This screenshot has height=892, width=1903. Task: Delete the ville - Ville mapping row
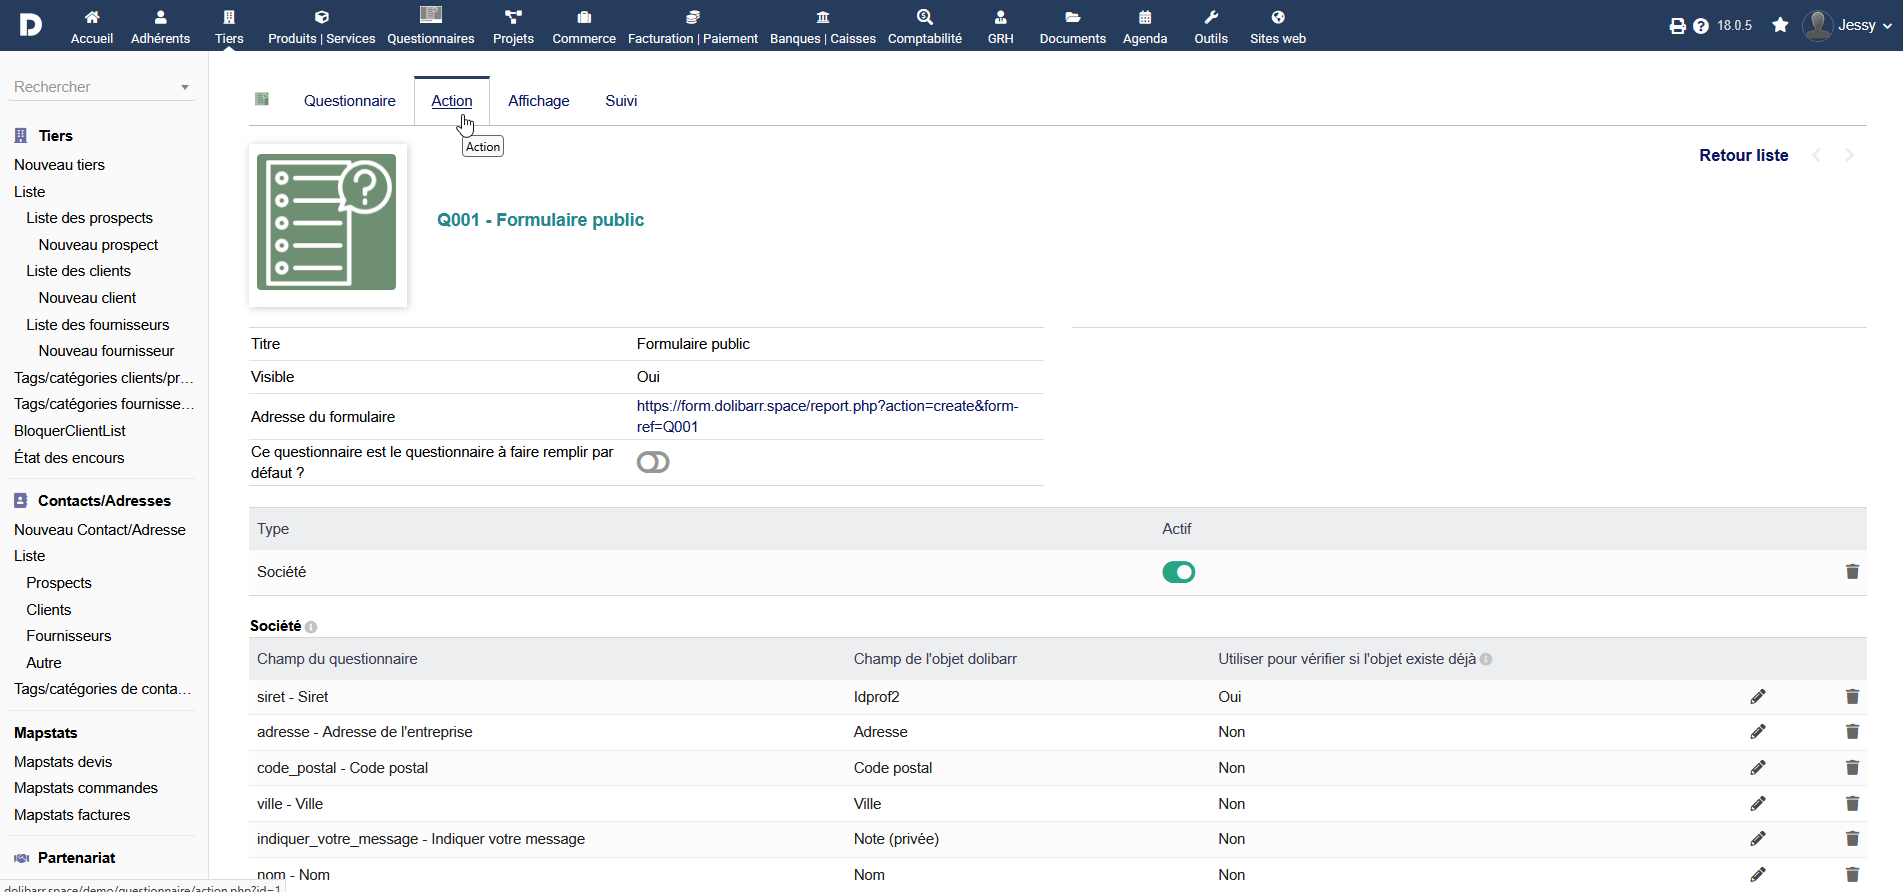coord(1852,804)
